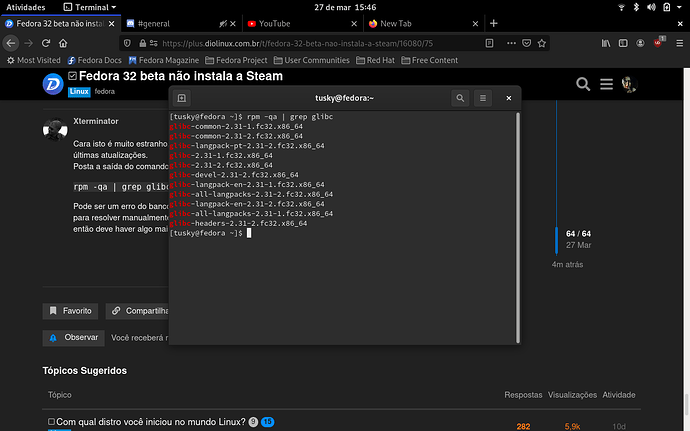This screenshot has width=690, height=431.
Task: Click the Diolinux forum logo
Action: click(53, 84)
